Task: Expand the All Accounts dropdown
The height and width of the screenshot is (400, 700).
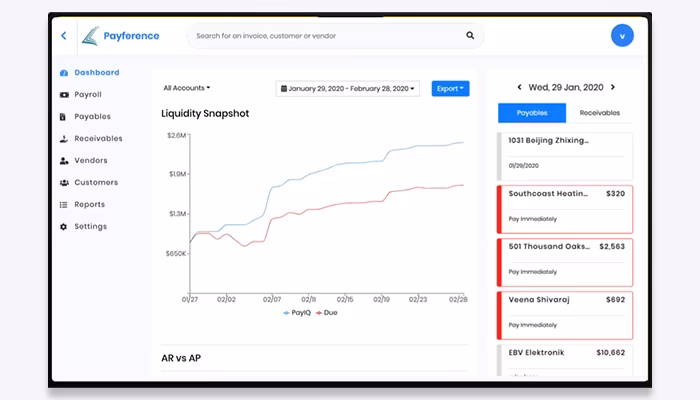Action: 187,88
